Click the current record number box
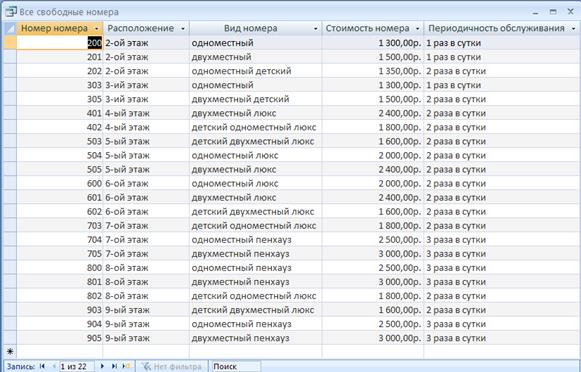Image resolution: width=581 pixels, height=372 pixels. coord(76,366)
